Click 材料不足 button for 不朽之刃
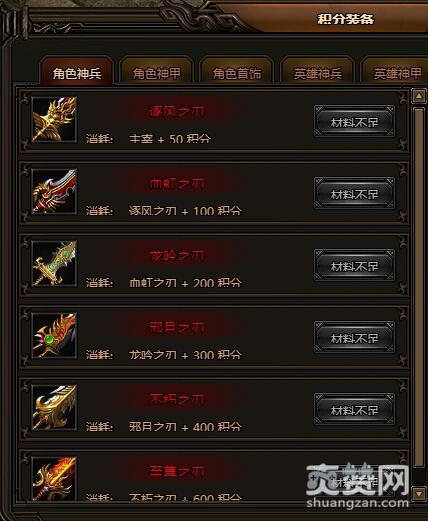428x521 pixels. (354, 410)
